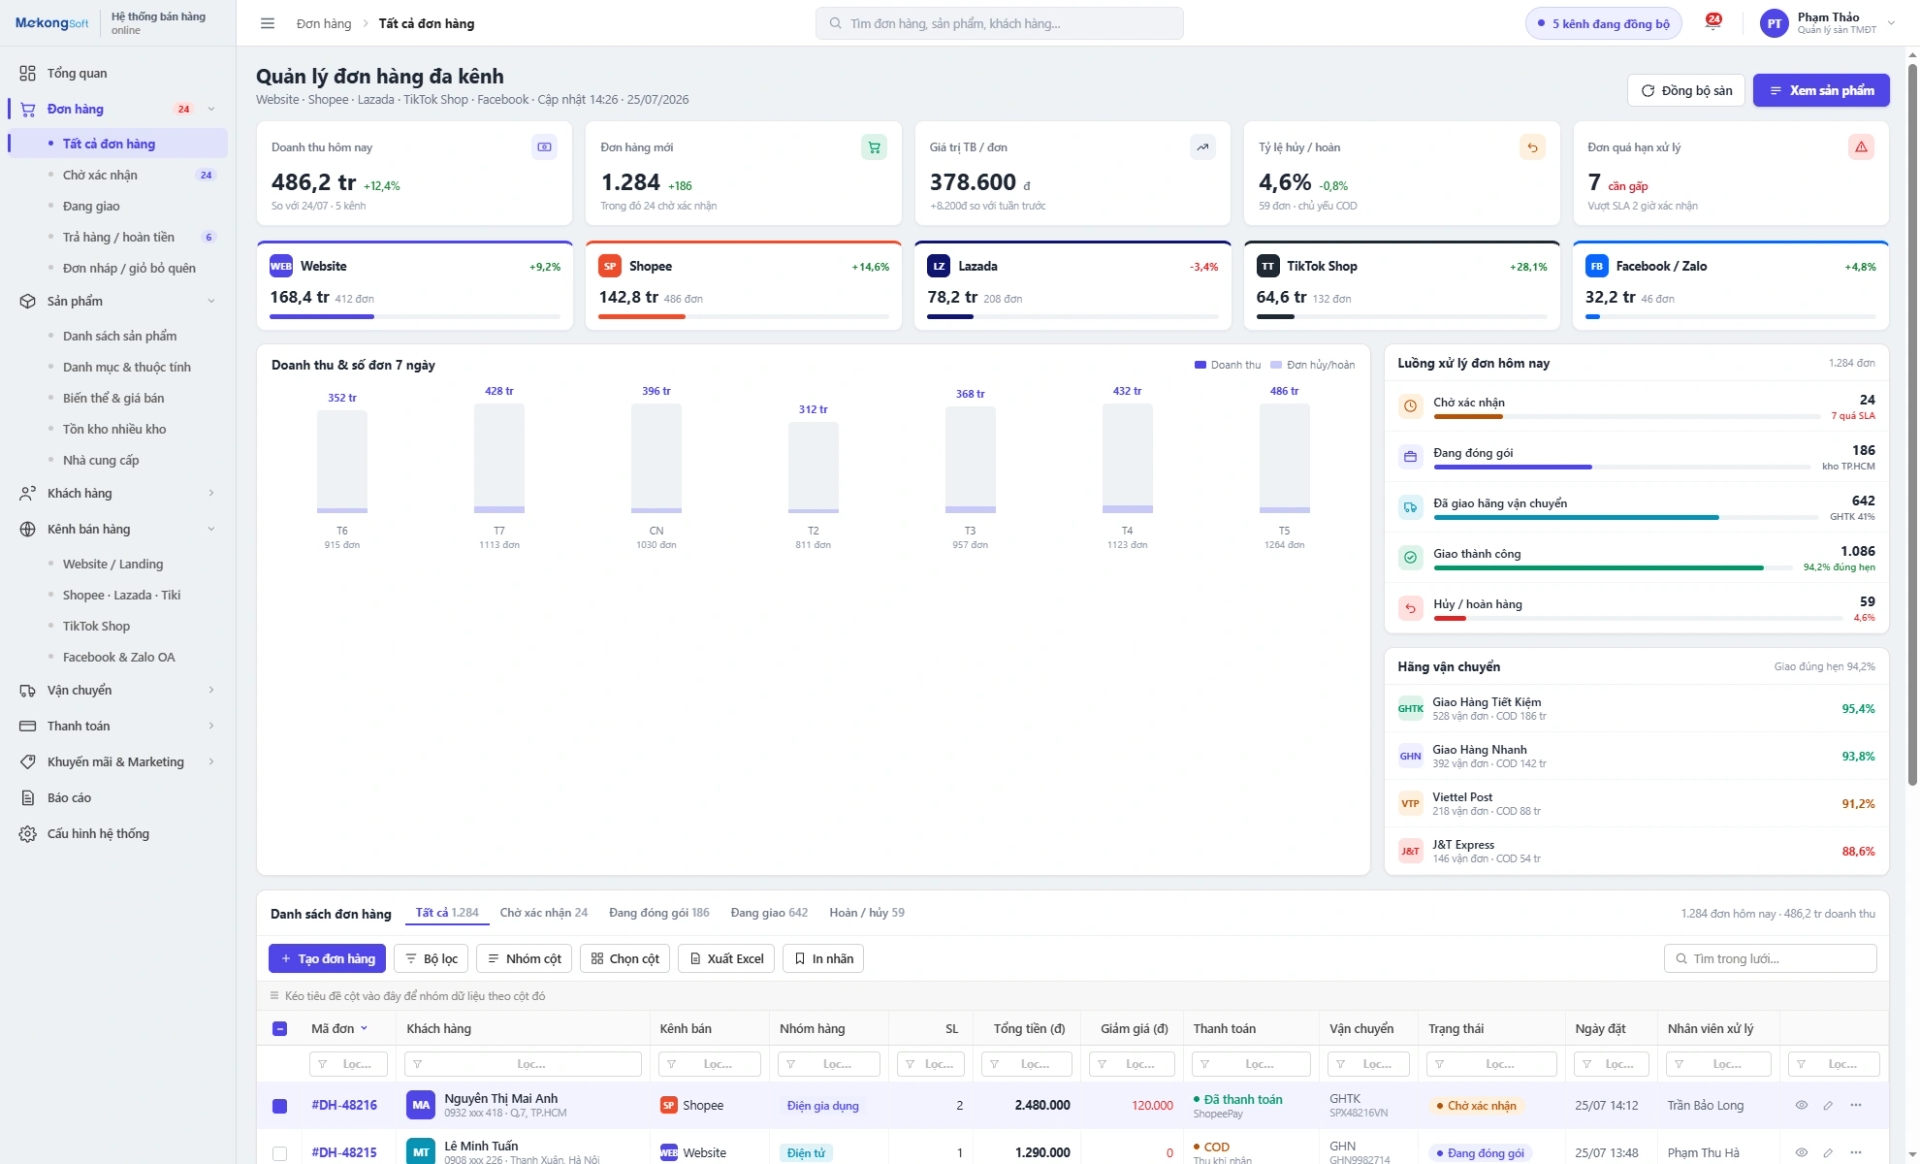Check the checkbox for order #DH-48215
The image size is (1920, 1164).
[x=280, y=1153]
